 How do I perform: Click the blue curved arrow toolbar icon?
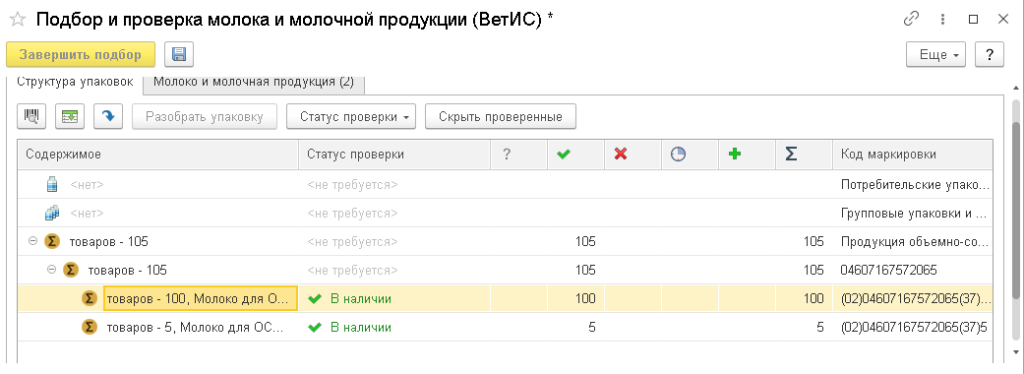point(108,117)
